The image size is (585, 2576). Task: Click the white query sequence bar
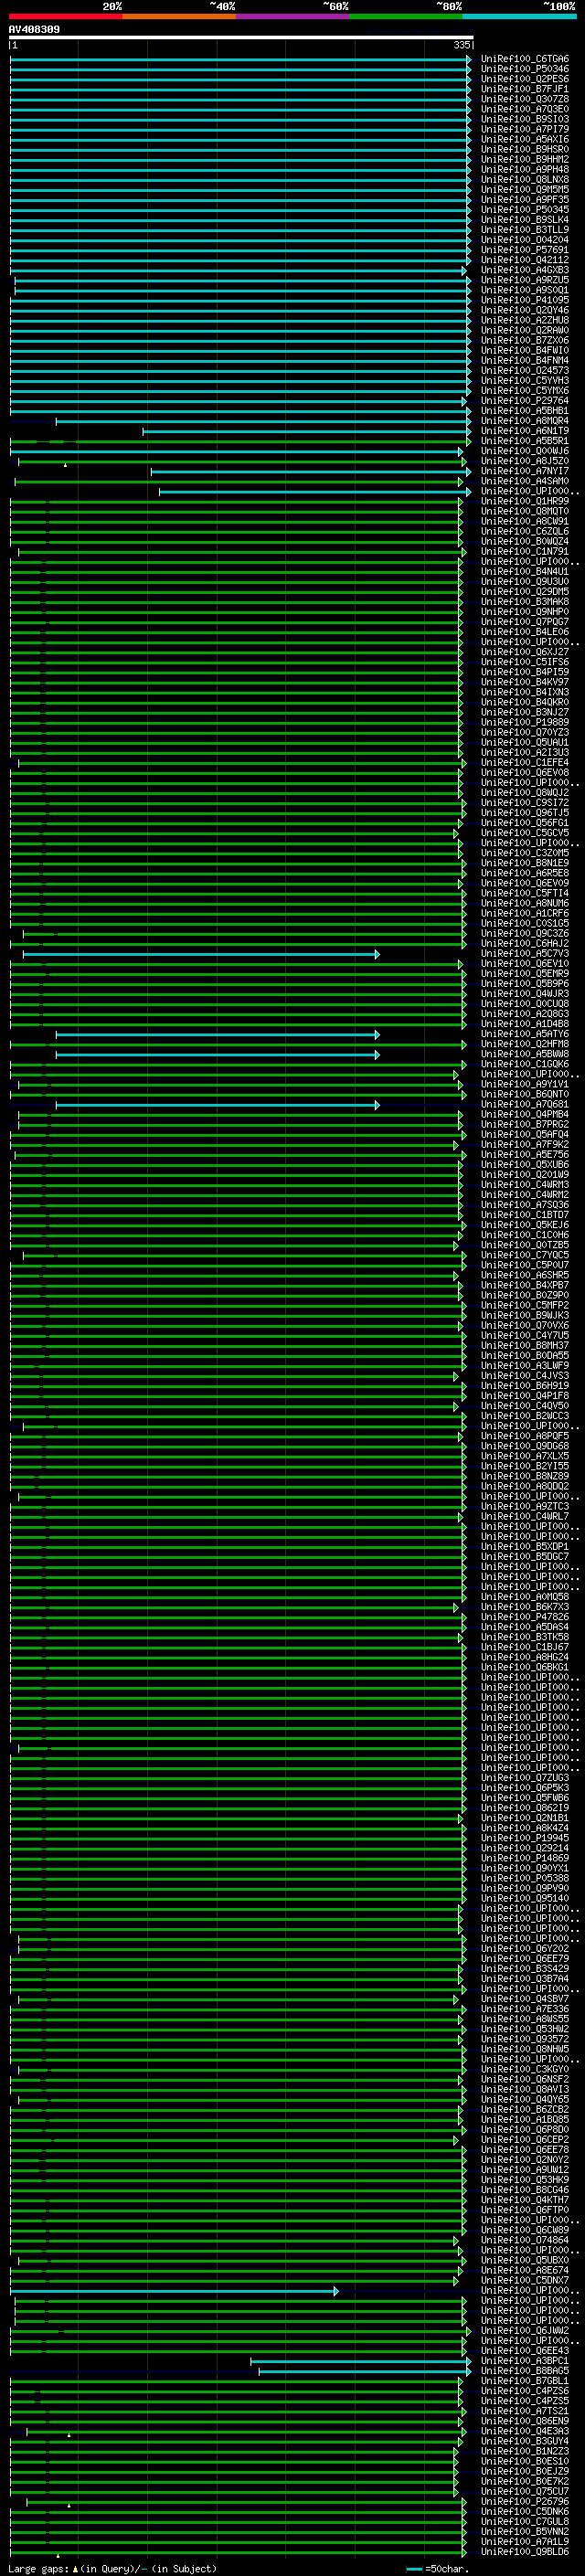click(x=241, y=37)
